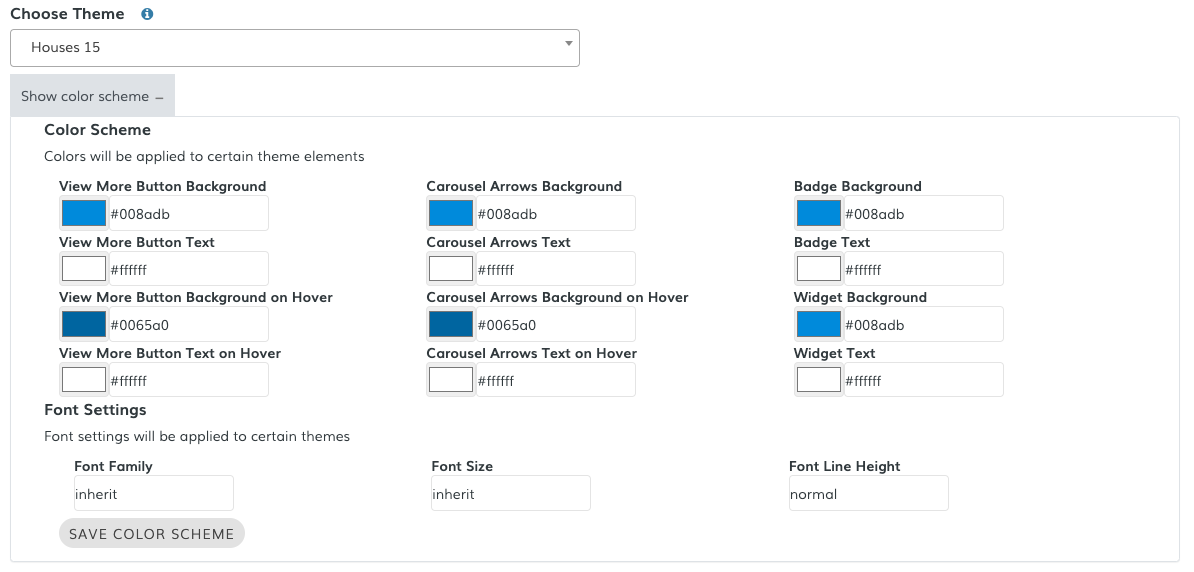Click the Save Color Scheme button

point(152,534)
